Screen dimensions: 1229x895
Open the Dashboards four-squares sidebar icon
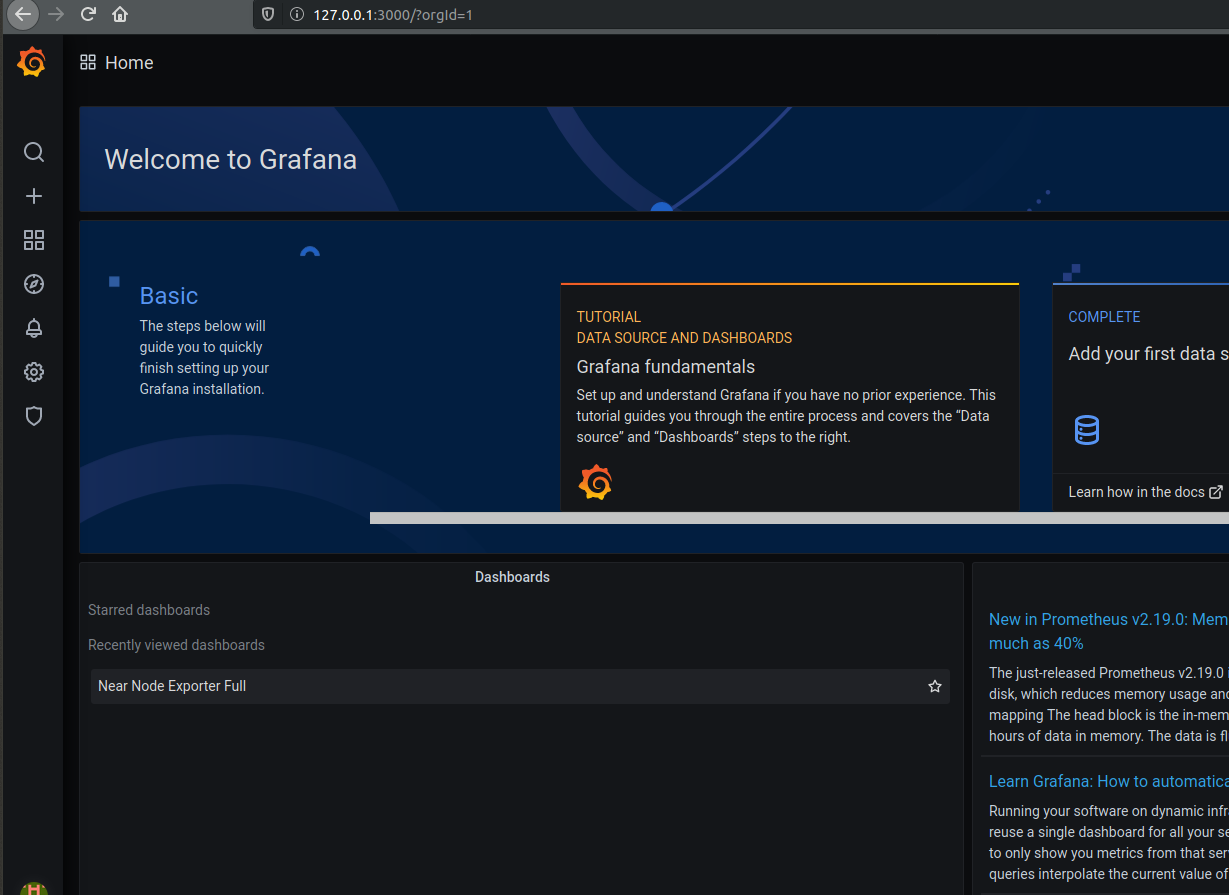point(34,240)
